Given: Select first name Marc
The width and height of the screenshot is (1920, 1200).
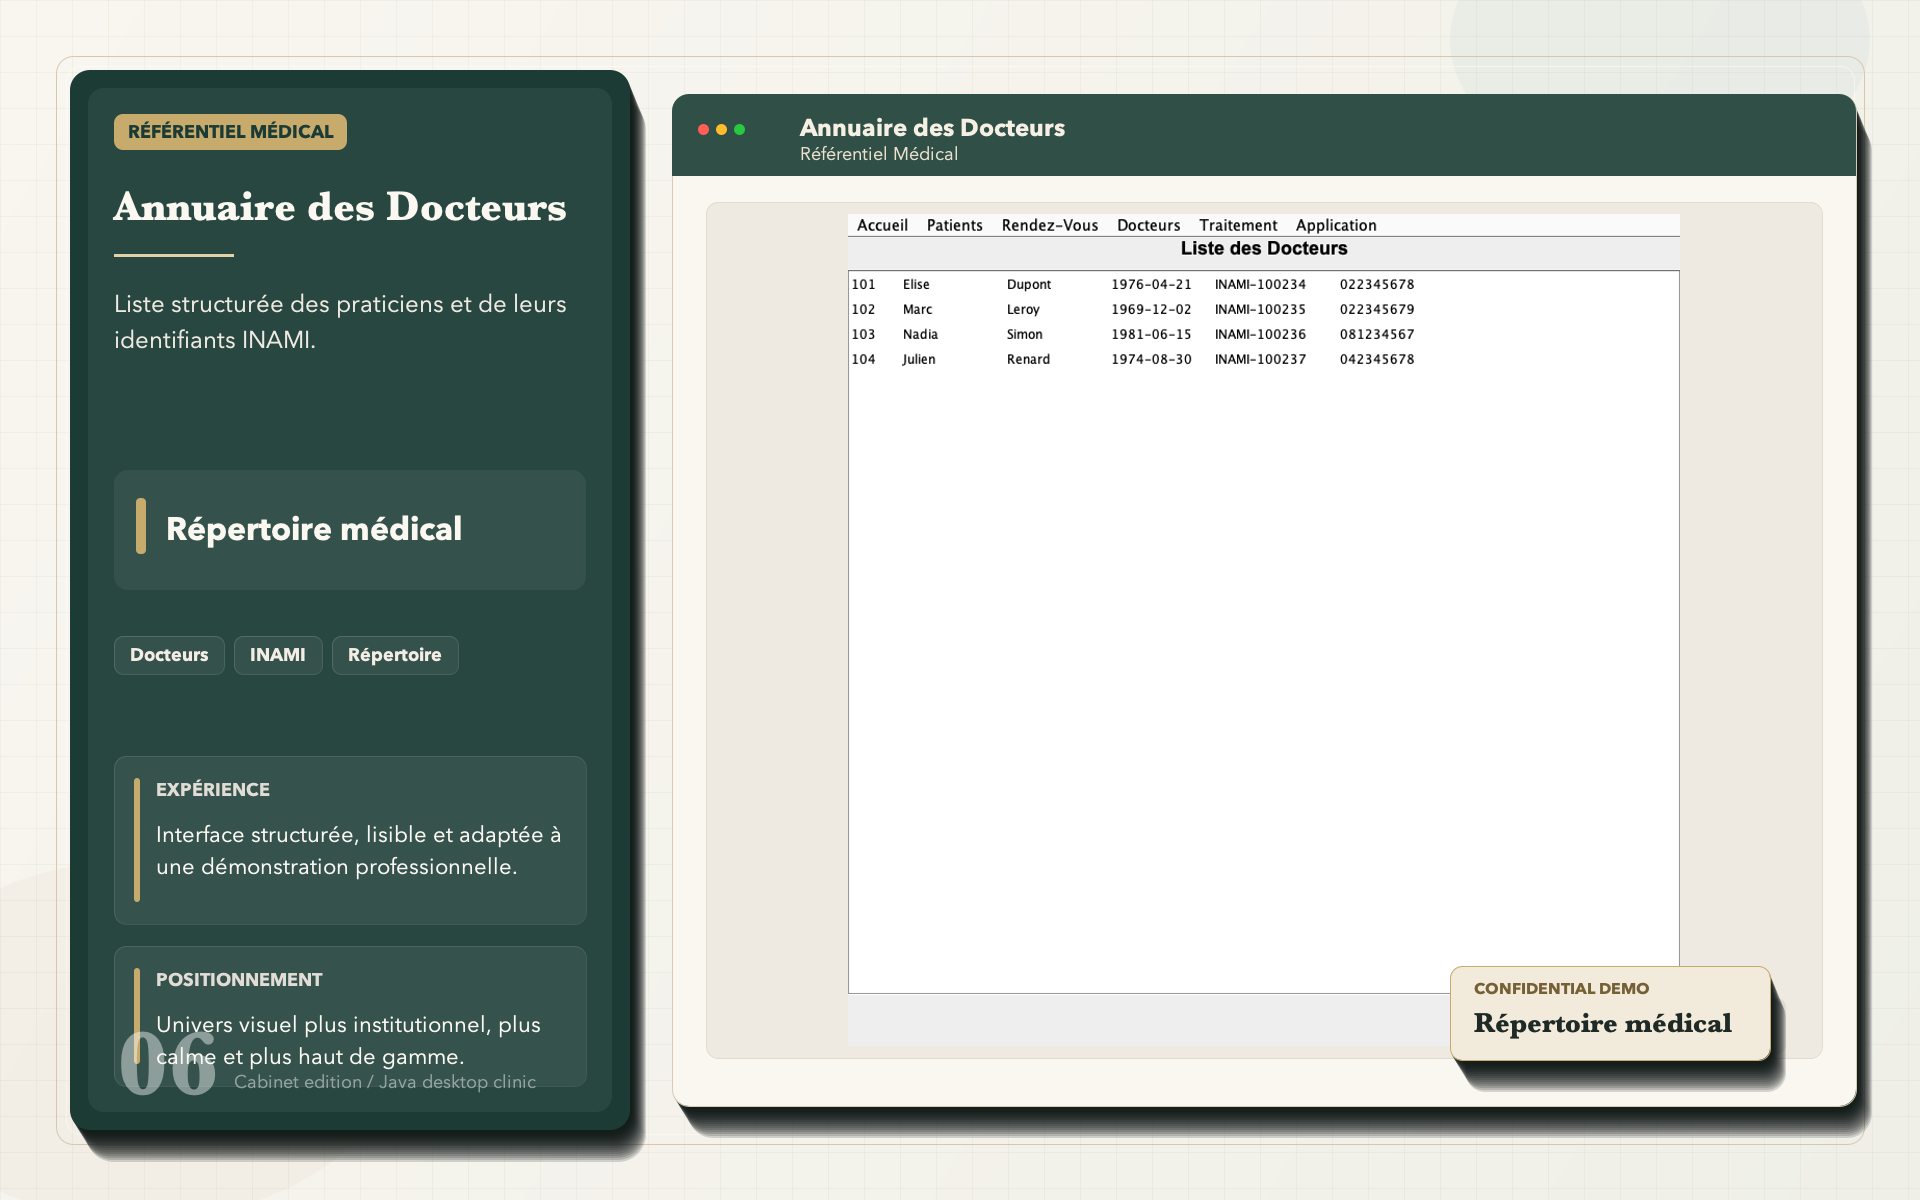Looking at the screenshot, I should 917,309.
